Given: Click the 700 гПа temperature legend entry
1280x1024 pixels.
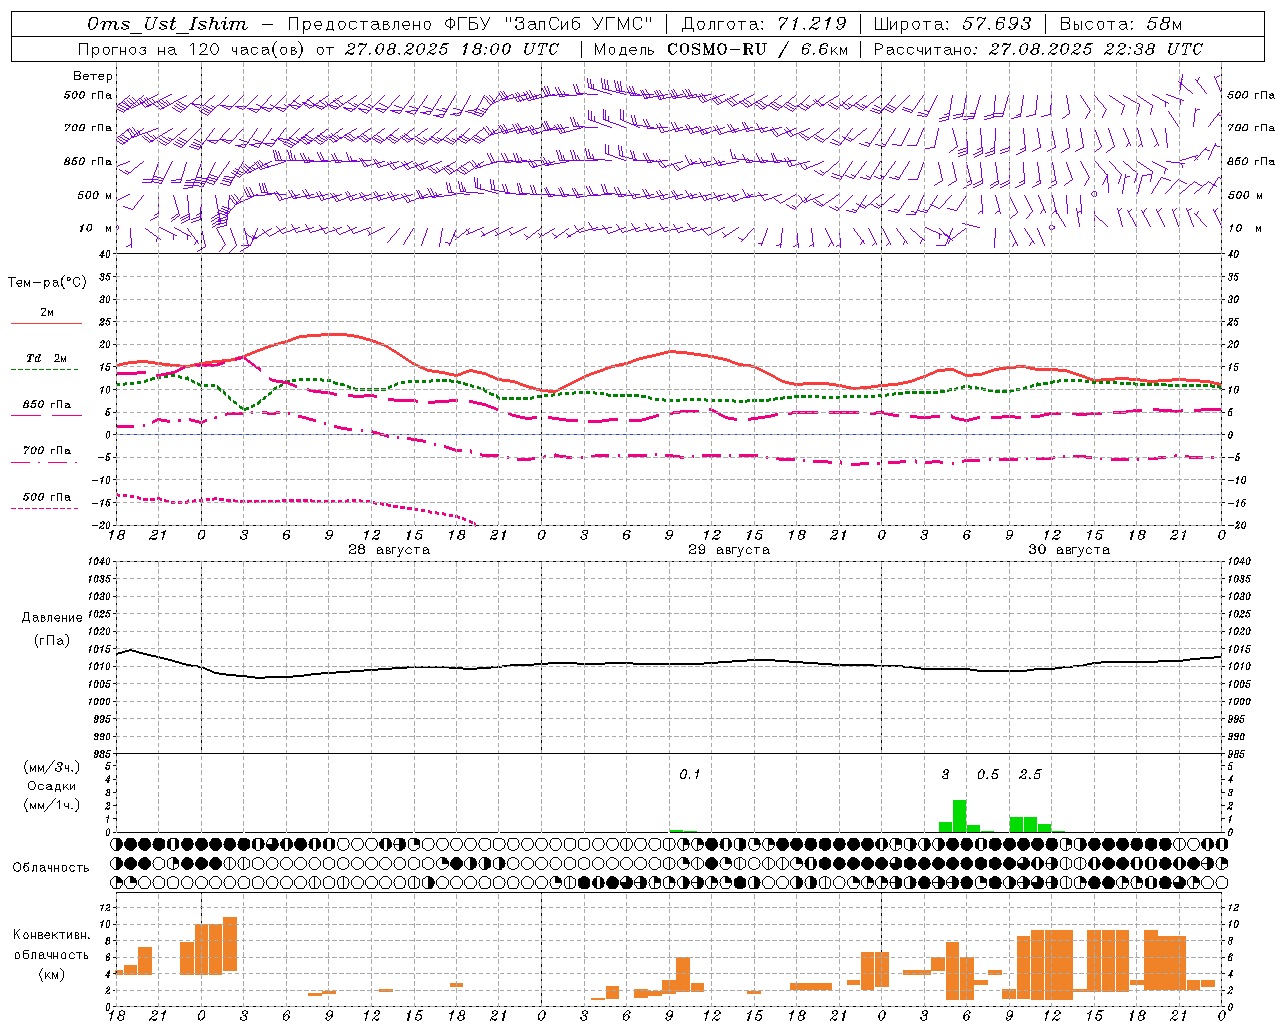Looking at the screenshot, I should tap(47, 451).
